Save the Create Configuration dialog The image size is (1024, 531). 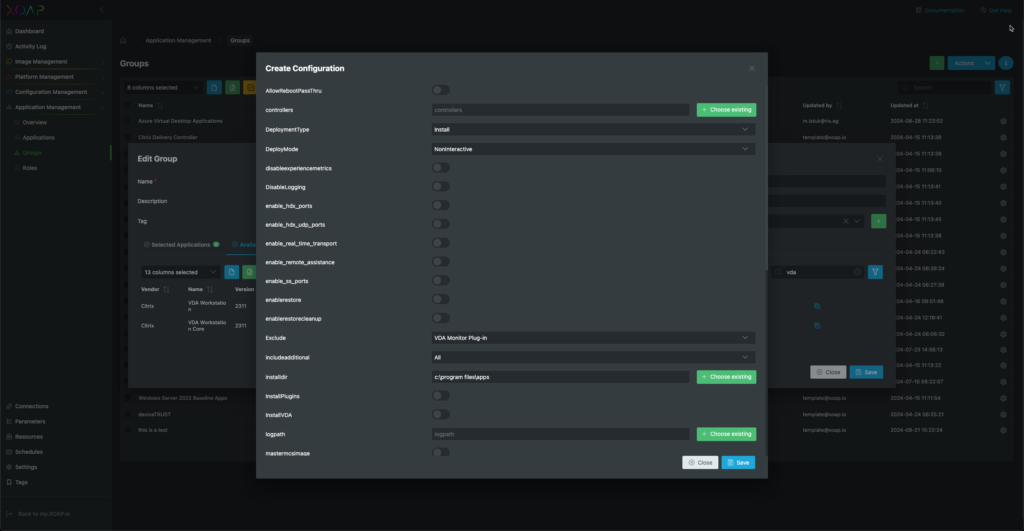click(738, 462)
